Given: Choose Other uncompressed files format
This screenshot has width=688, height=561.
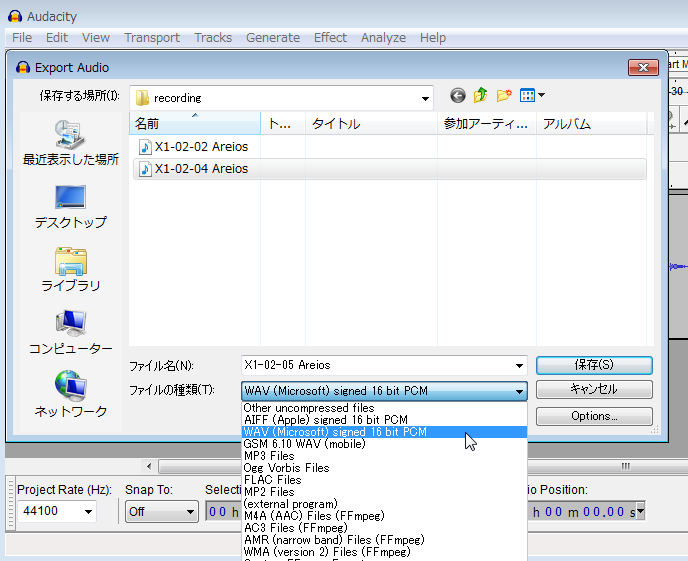Looking at the screenshot, I should (384, 408).
